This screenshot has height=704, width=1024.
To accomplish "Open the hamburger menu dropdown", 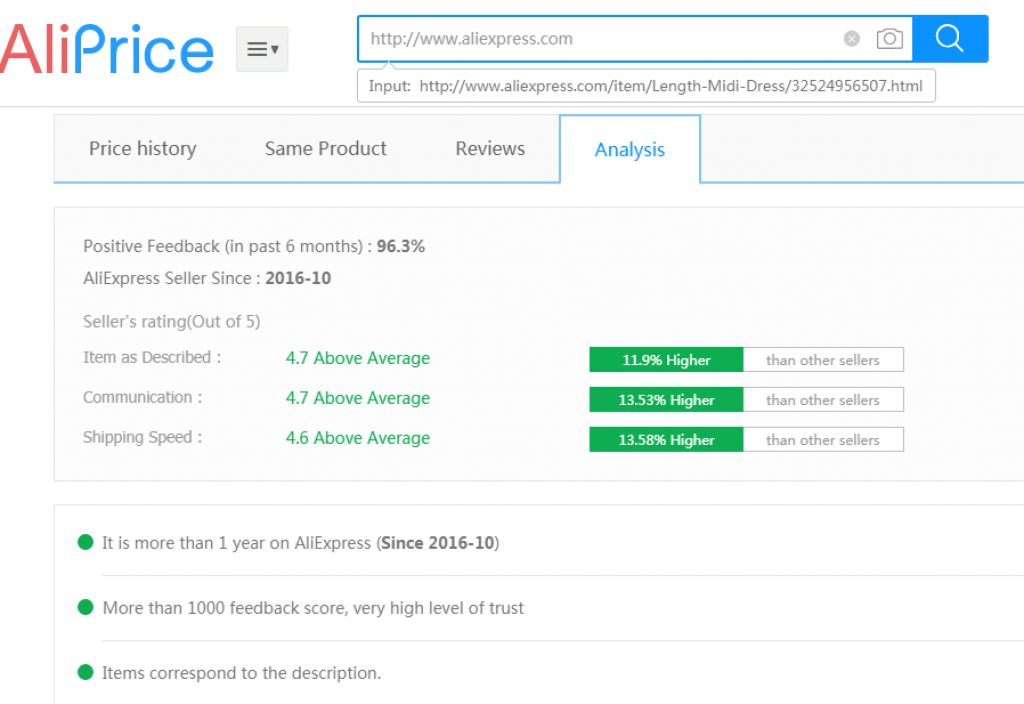I will [262, 49].
